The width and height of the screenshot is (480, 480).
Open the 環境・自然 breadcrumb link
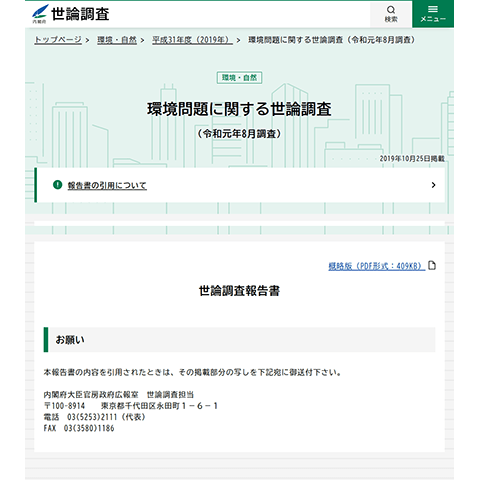117,40
